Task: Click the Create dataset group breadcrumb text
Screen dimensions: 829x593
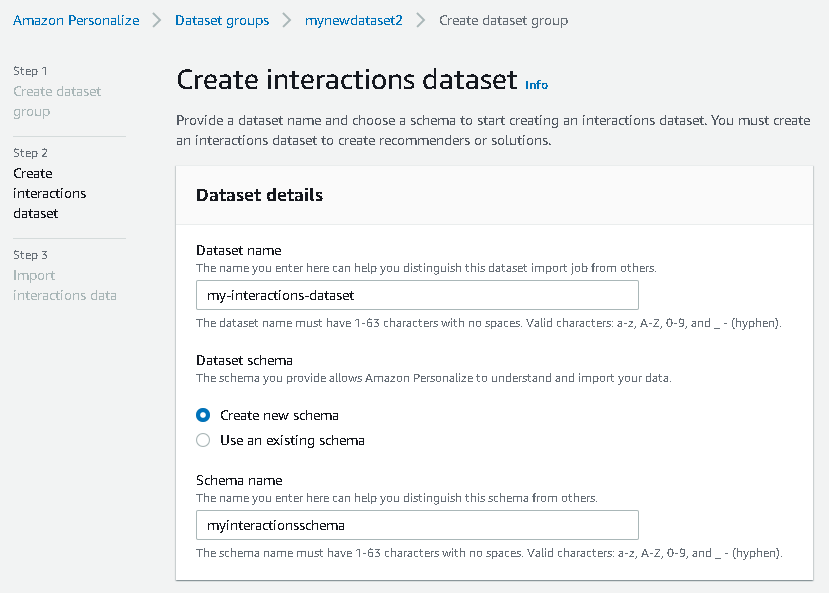Action: tap(503, 20)
